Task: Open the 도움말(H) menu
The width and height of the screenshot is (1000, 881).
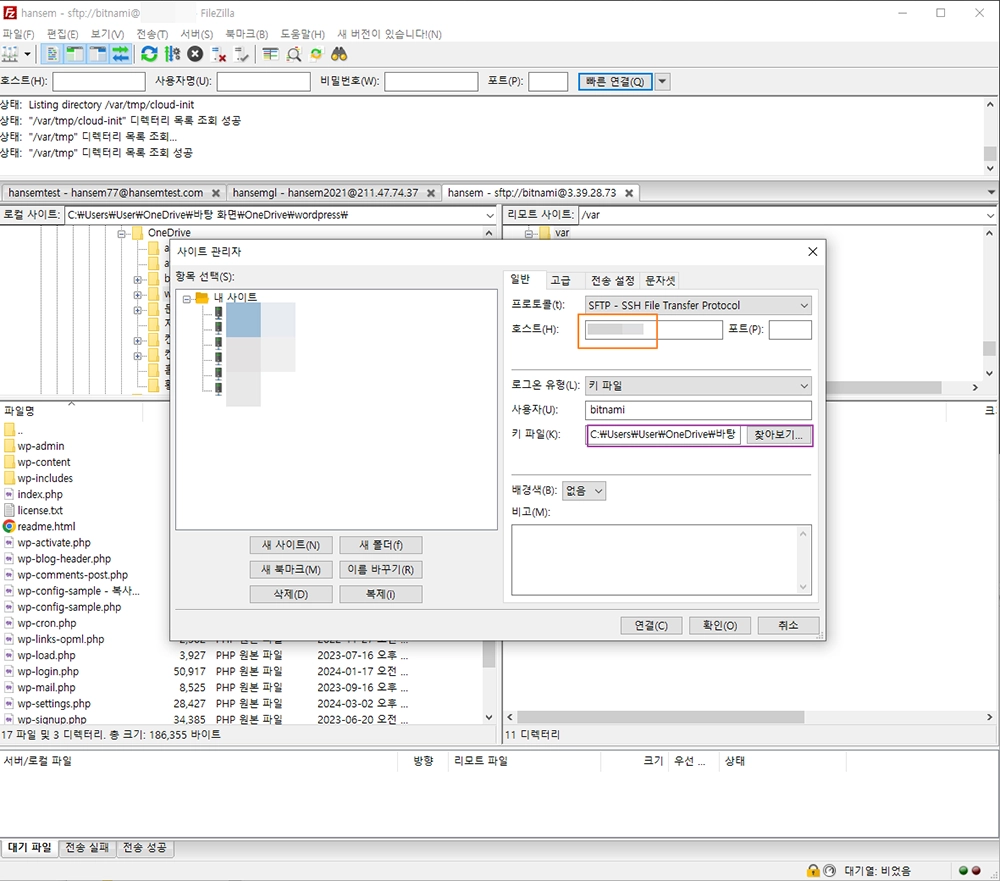Action: pos(302,34)
